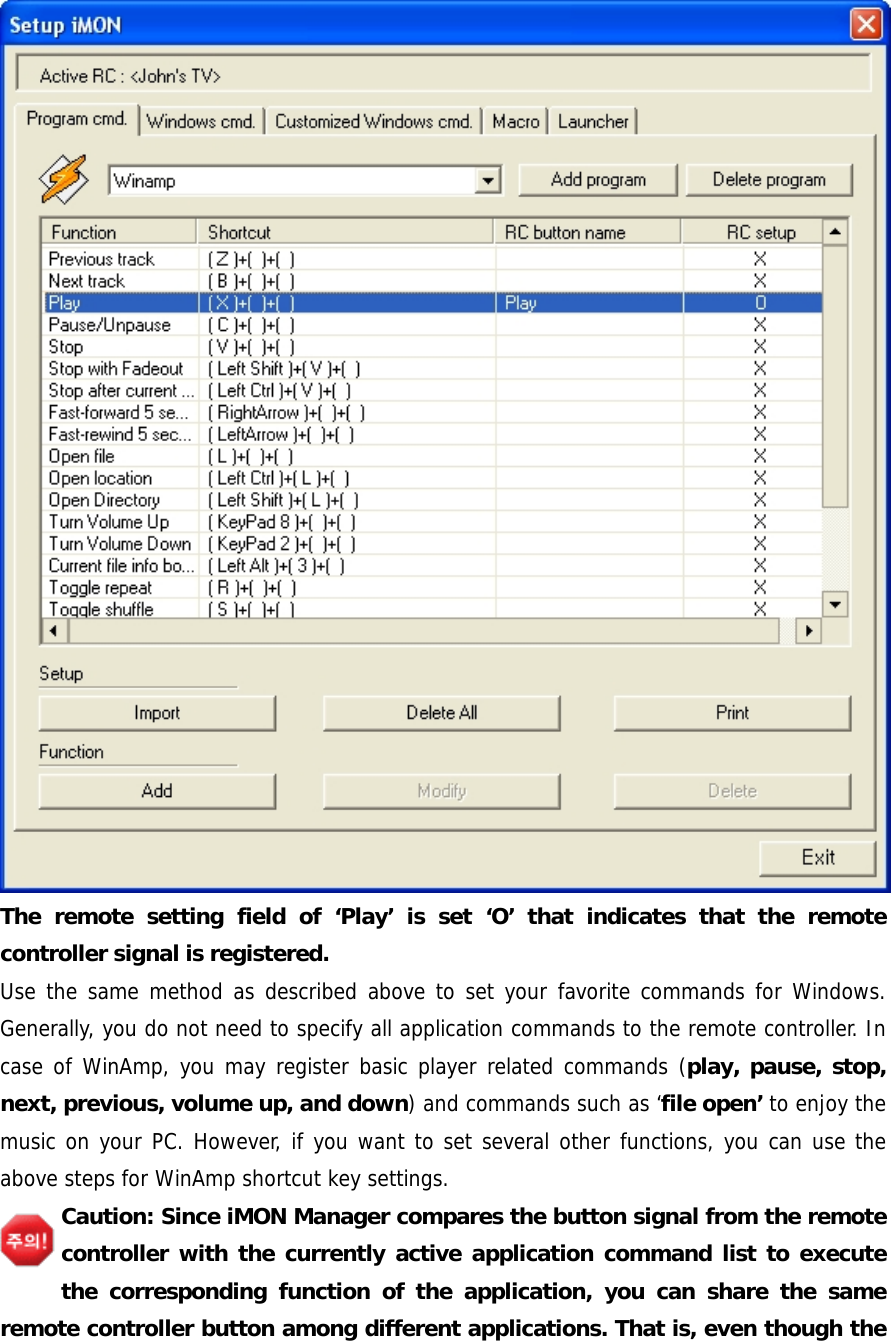Click the list scrollbar up arrow
Image resolution: width=891 pixels, height=1341 pixels.
[833, 230]
